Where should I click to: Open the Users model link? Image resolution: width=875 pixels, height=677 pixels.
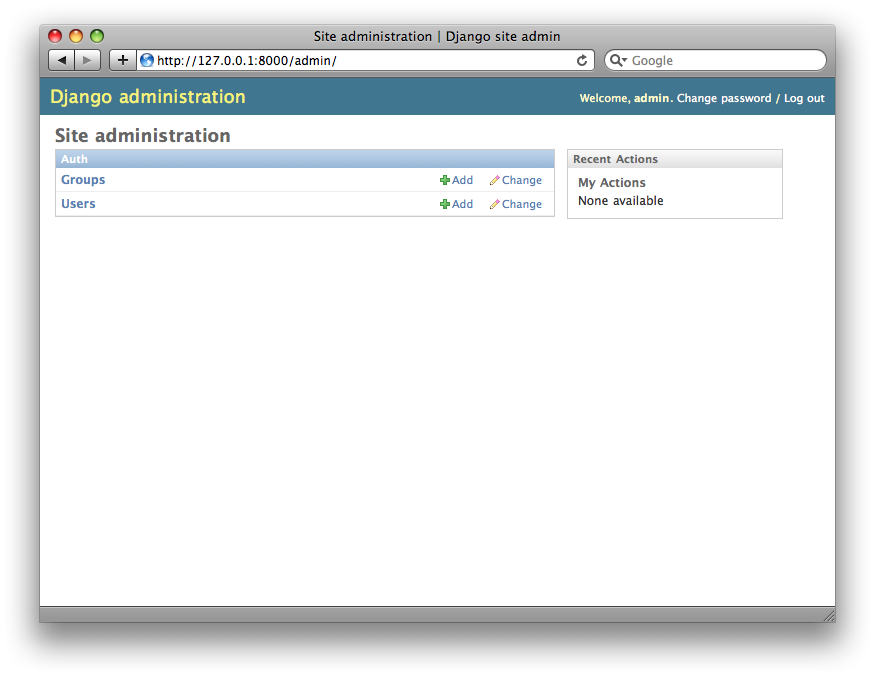click(x=78, y=204)
